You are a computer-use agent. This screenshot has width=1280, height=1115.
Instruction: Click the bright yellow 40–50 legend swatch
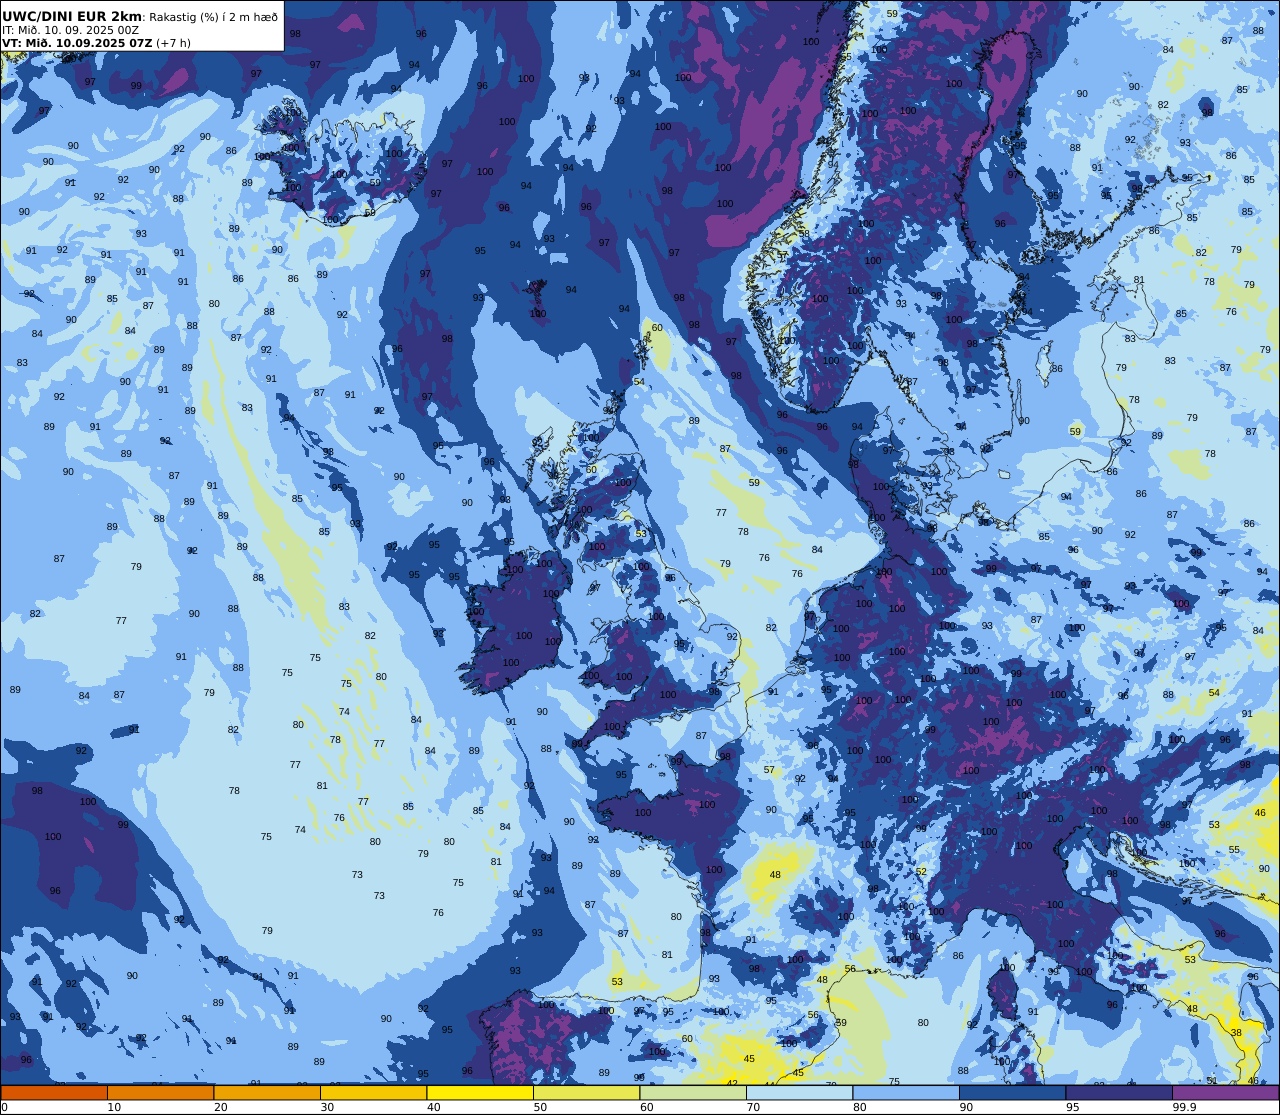(480, 1093)
